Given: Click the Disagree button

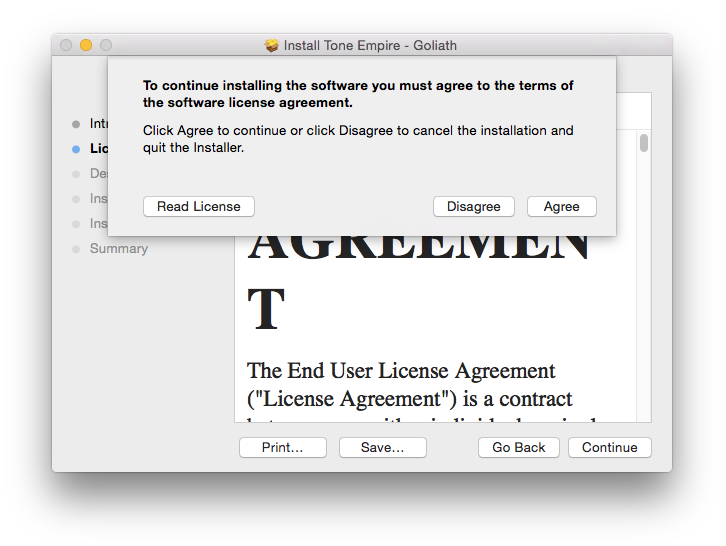Looking at the screenshot, I should 474,207.
